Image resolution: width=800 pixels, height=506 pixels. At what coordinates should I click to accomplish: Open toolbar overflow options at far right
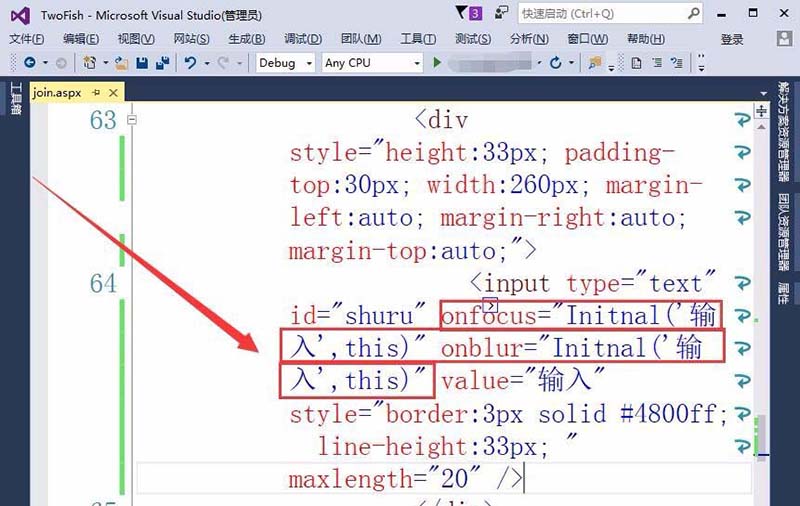[x=702, y=63]
